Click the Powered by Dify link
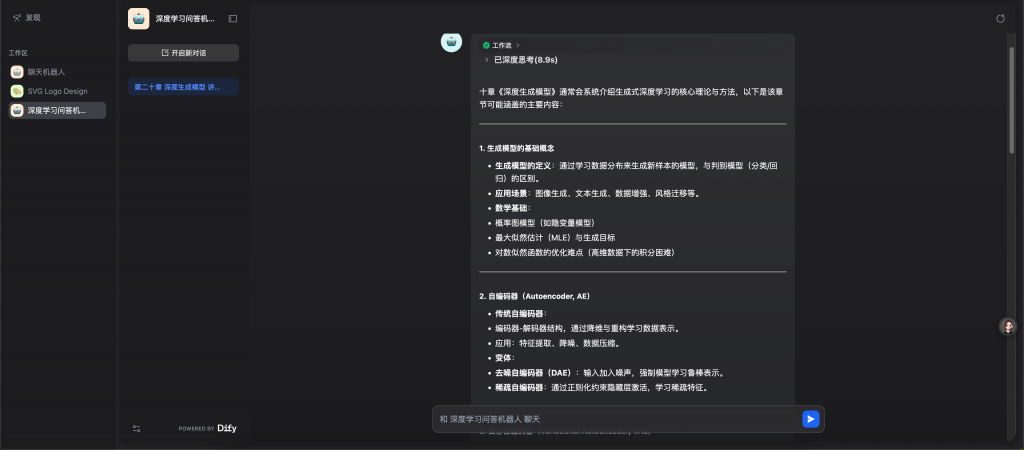The height and width of the screenshot is (450, 1024). (208, 428)
